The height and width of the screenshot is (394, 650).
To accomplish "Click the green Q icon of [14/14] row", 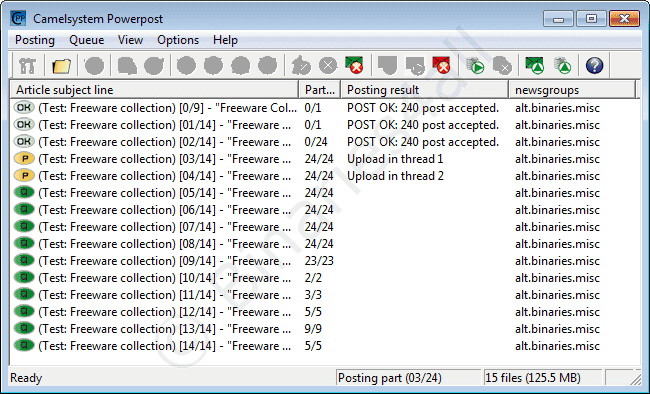I will click(x=24, y=346).
